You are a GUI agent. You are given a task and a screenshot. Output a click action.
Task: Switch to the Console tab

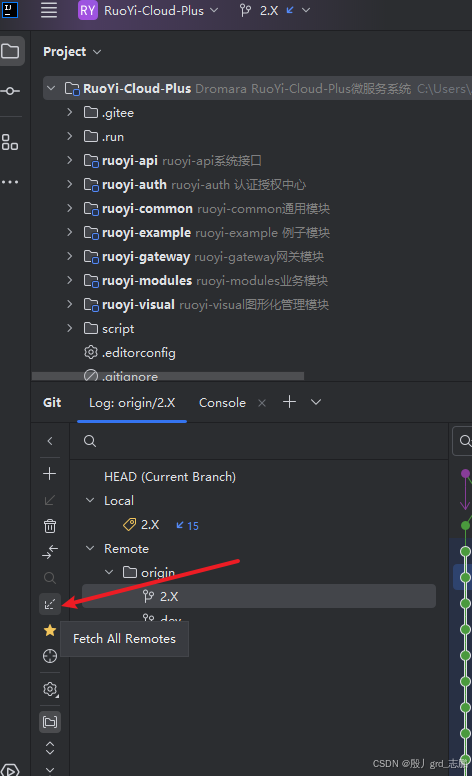click(x=222, y=403)
